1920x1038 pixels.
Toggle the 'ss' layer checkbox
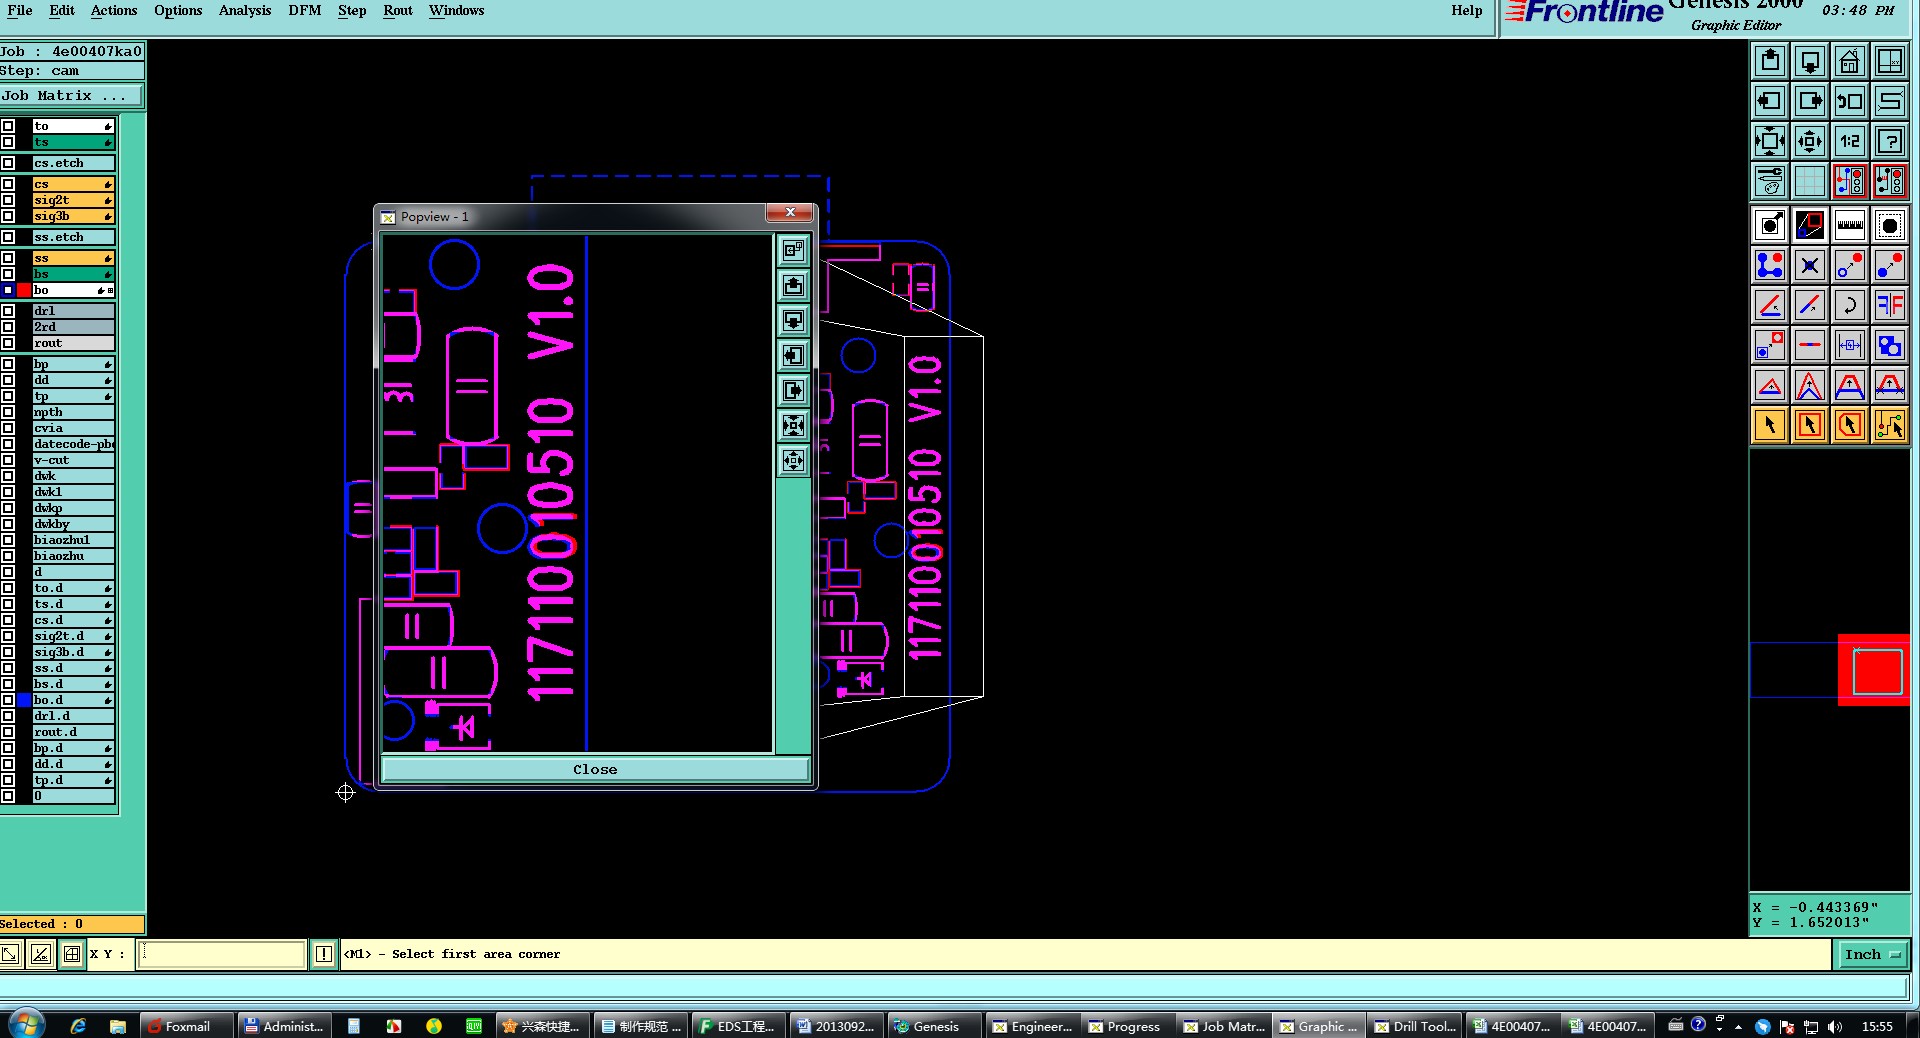click(8, 258)
